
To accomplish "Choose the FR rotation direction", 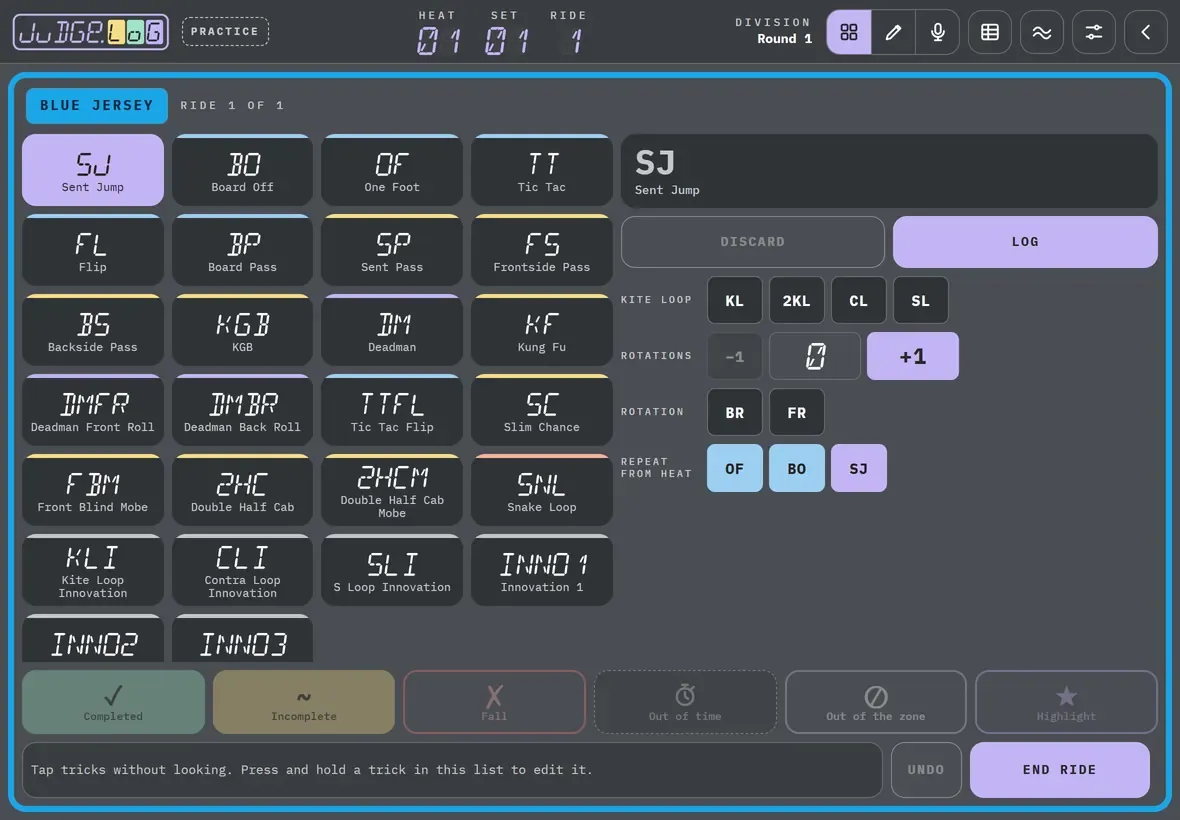I will tap(796, 412).
